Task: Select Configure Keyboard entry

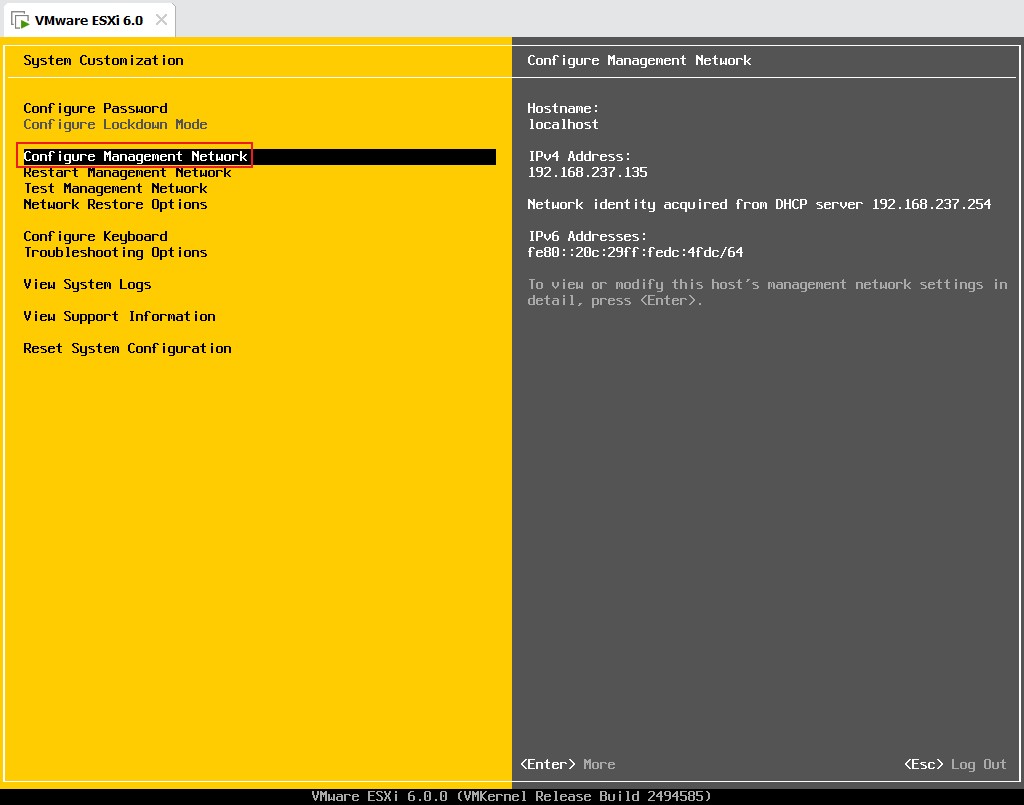Action: tap(95, 236)
